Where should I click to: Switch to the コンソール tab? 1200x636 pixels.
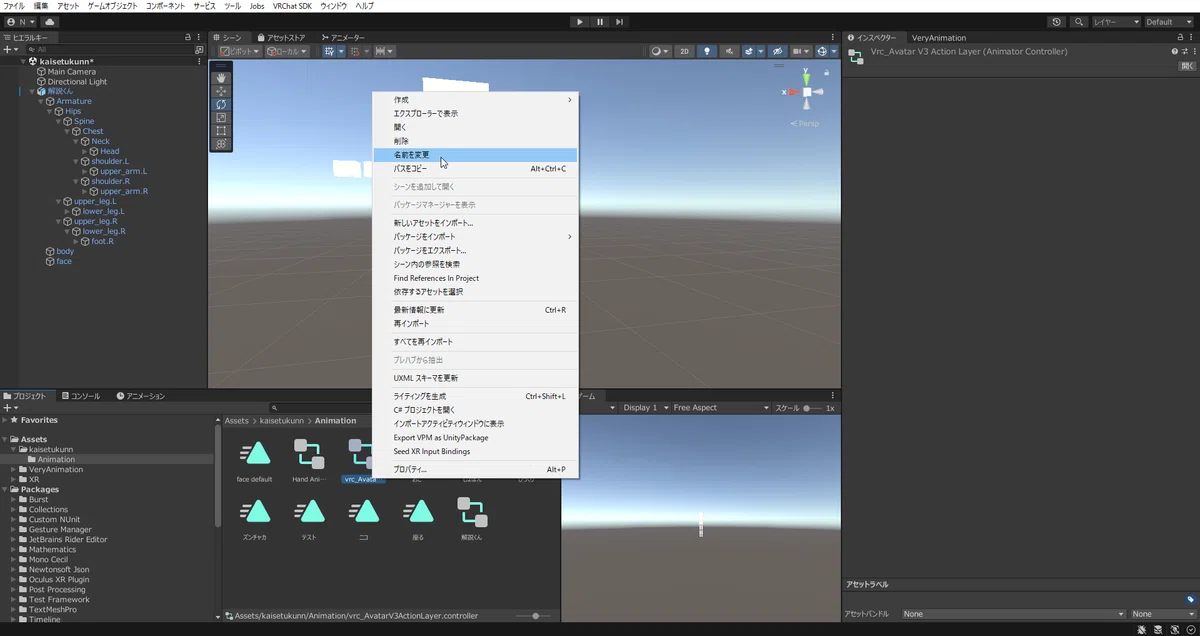click(x=80, y=396)
